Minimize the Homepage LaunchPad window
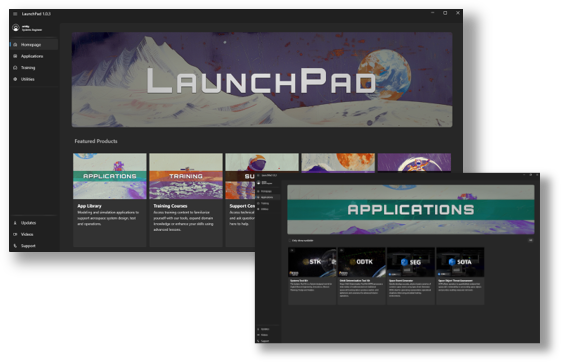This screenshot has height=362, width=561. click(433, 13)
